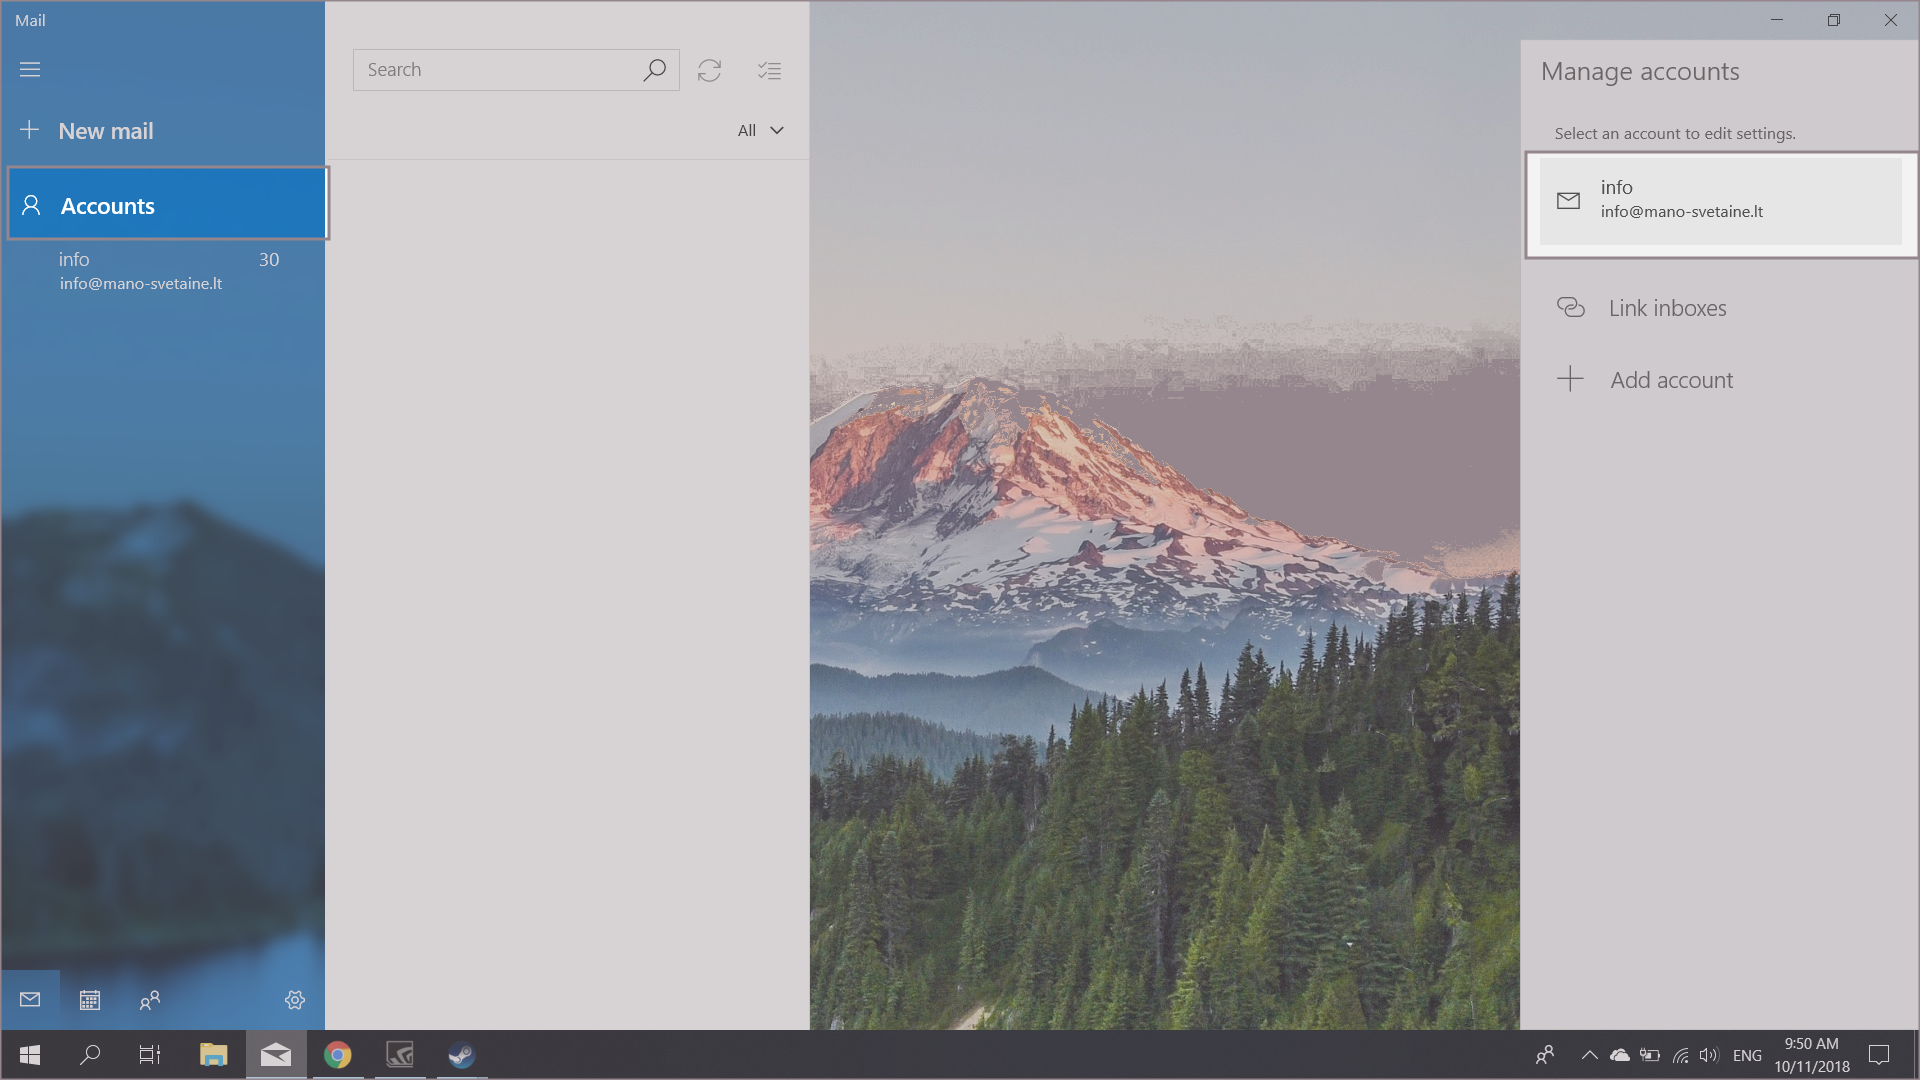Open Chrome from the taskbar
This screenshot has width=1920, height=1080.
(338, 1055)
